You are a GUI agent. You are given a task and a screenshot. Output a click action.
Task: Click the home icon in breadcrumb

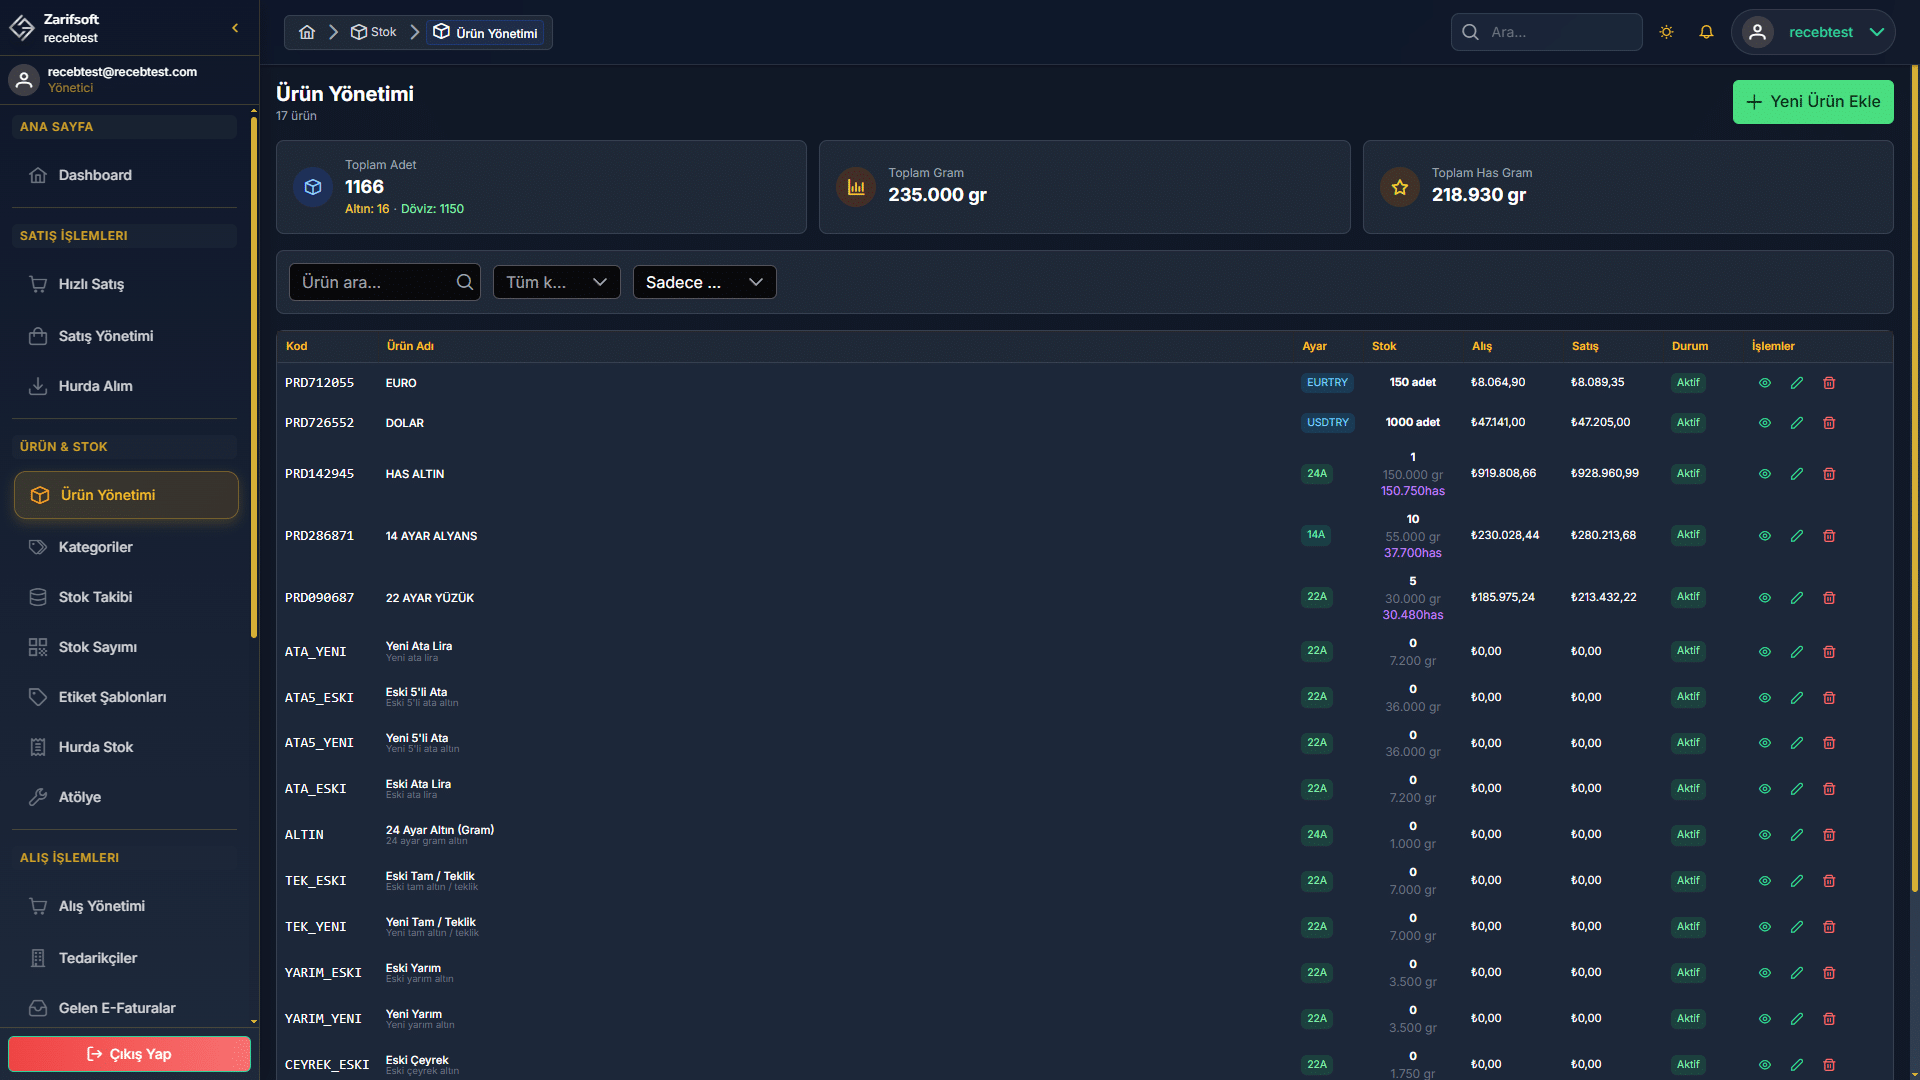[x=307, y=32]
